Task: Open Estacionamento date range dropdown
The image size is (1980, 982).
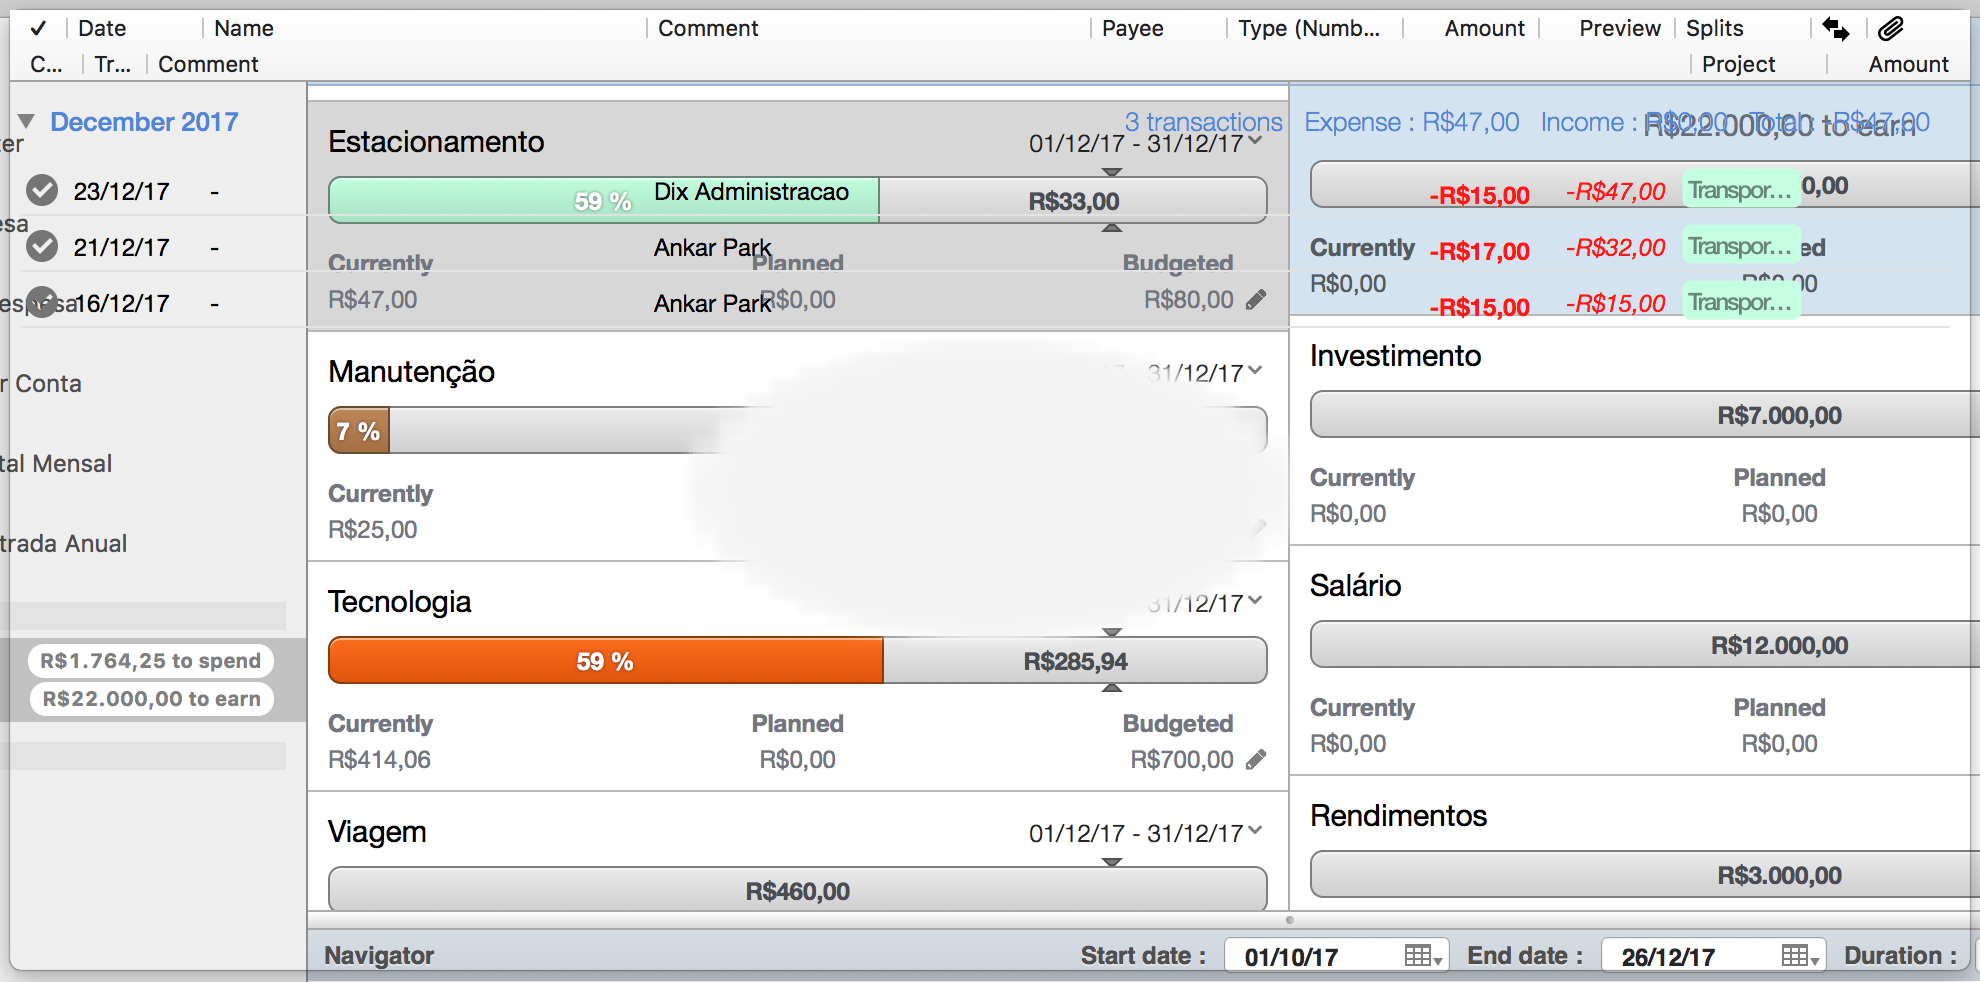Action: click(x=1255, y=142)
